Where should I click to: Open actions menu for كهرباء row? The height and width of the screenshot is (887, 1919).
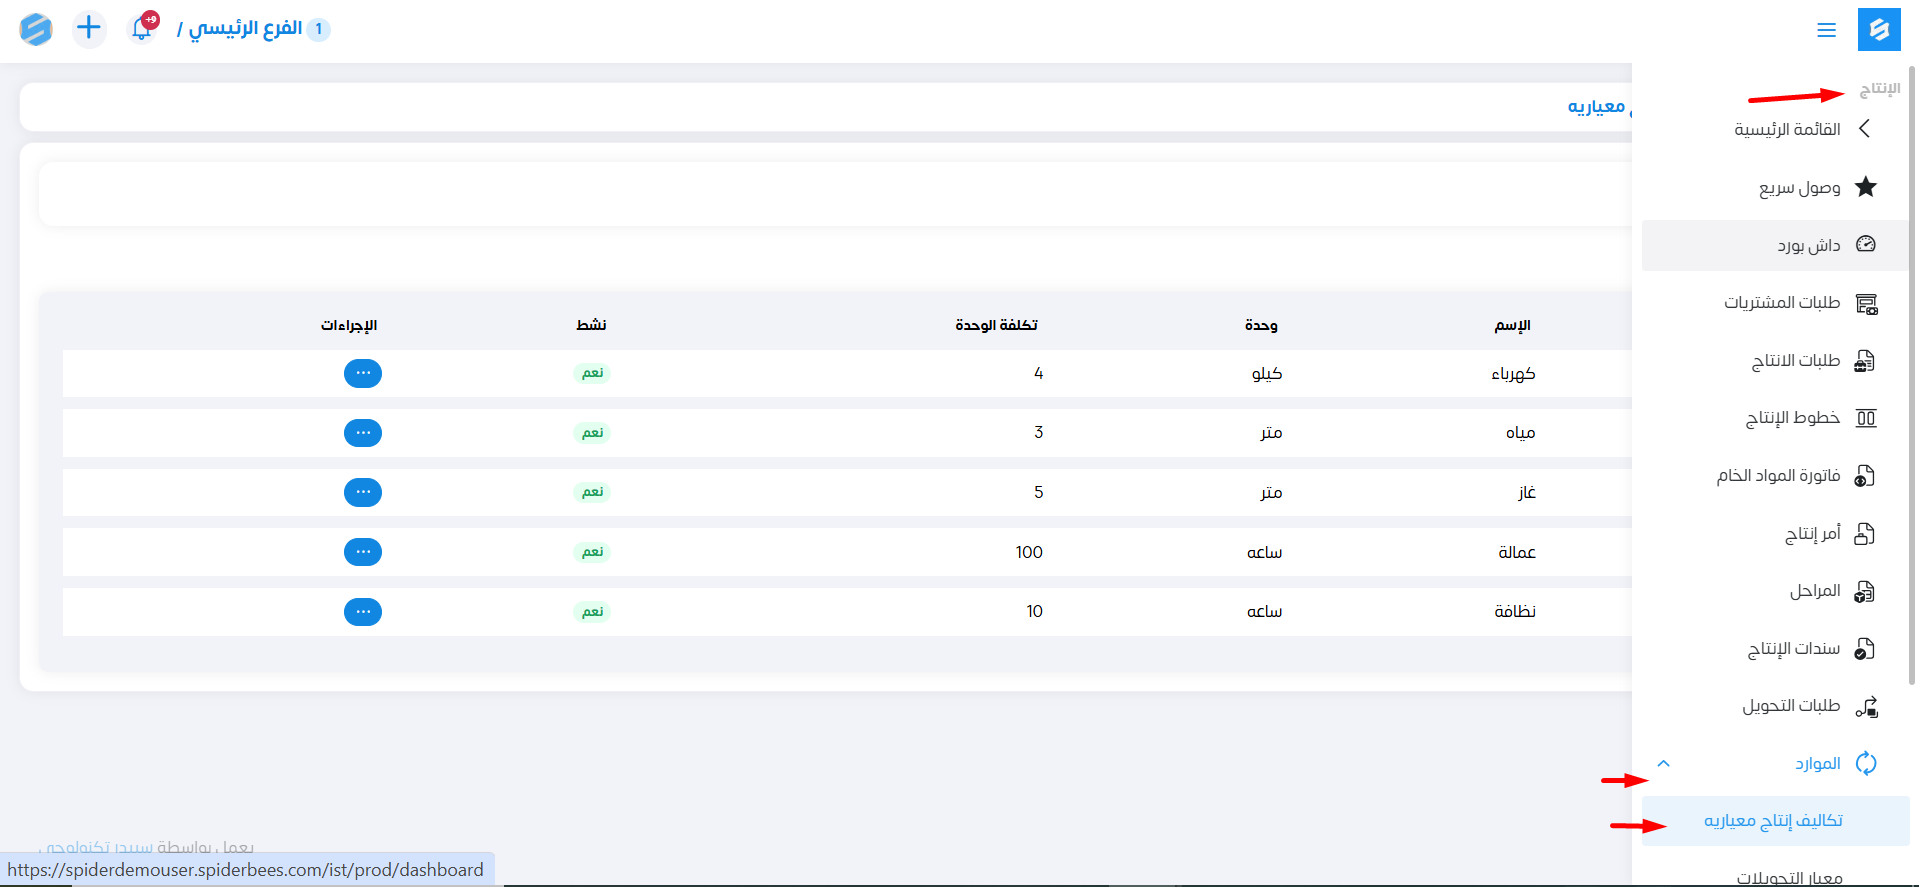[363, 373]
